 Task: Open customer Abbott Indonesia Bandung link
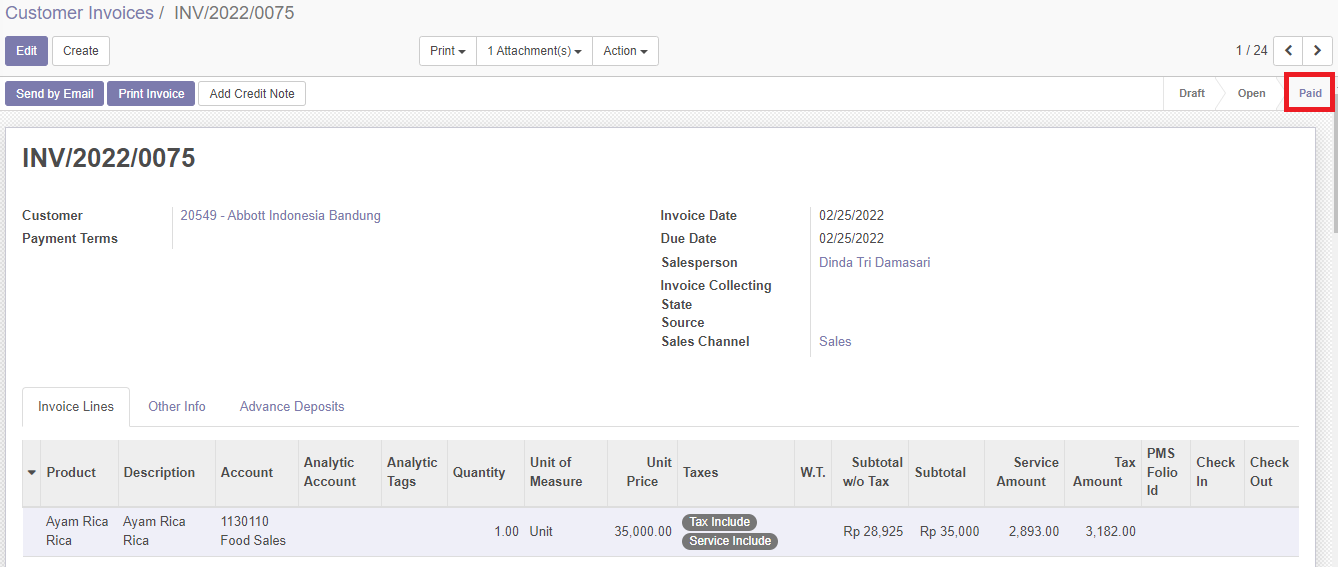280,215
